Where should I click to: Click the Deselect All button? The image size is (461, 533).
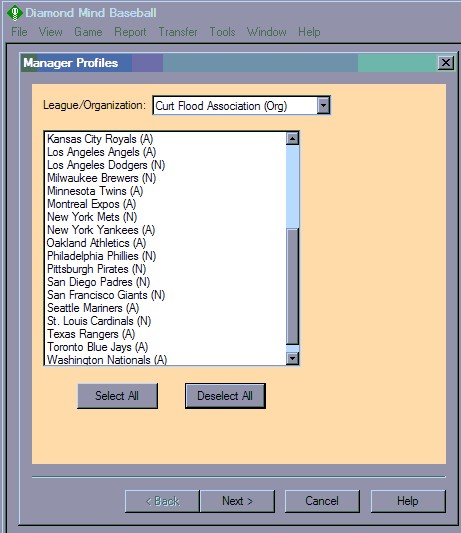(x=225, y=396)
